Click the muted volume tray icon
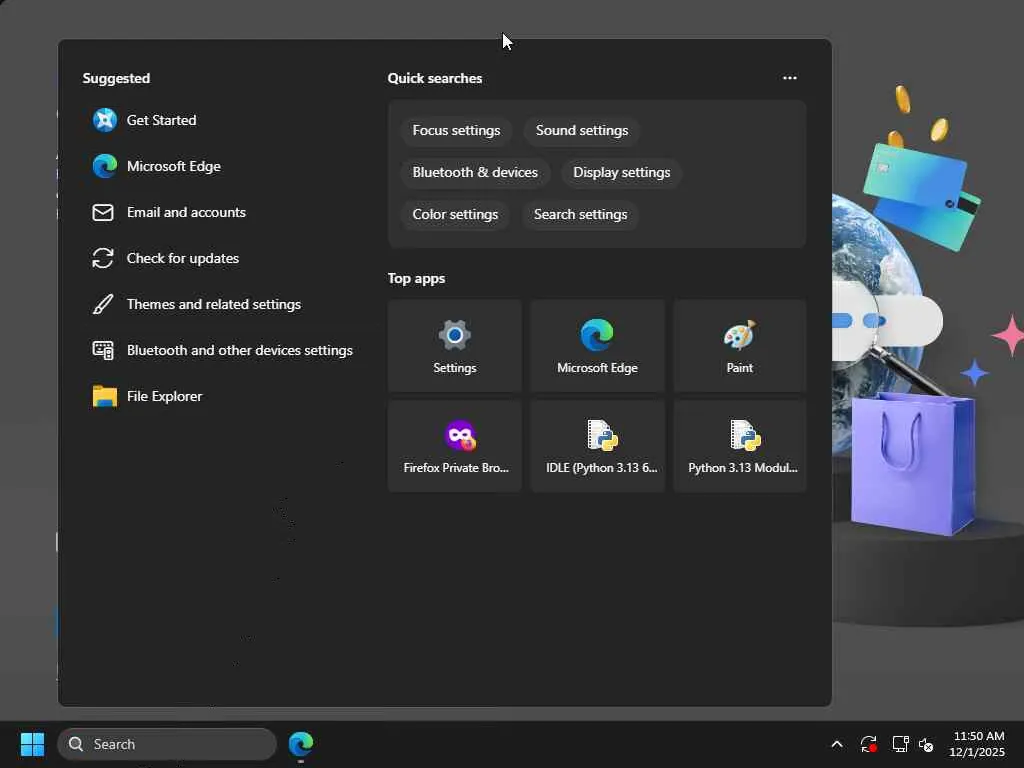Viewport: 1024px width, 768px height. 926,744
